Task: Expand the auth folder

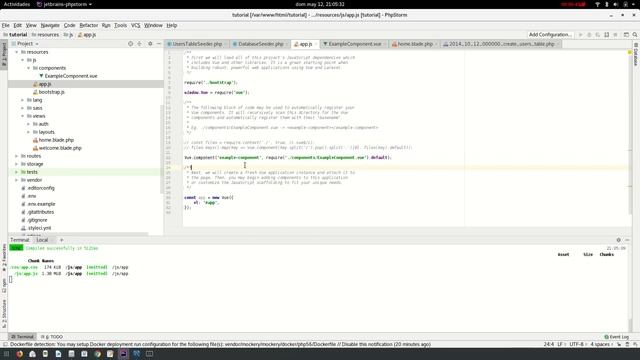Action: 29,124
